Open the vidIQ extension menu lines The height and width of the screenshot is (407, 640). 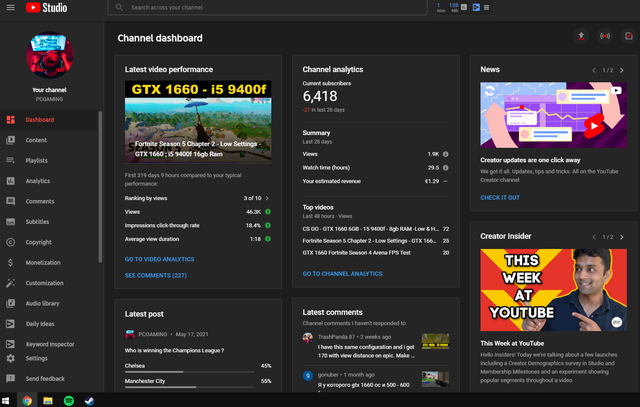click(x=487, y=7)
